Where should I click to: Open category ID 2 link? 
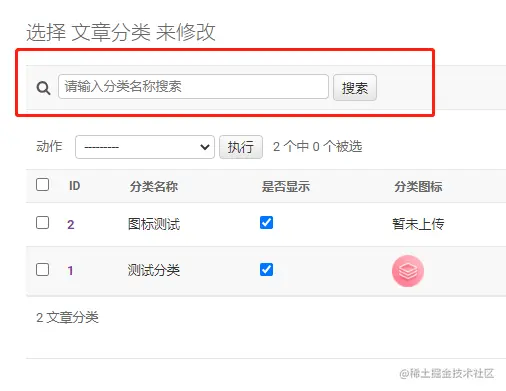[x=71, y=224]
